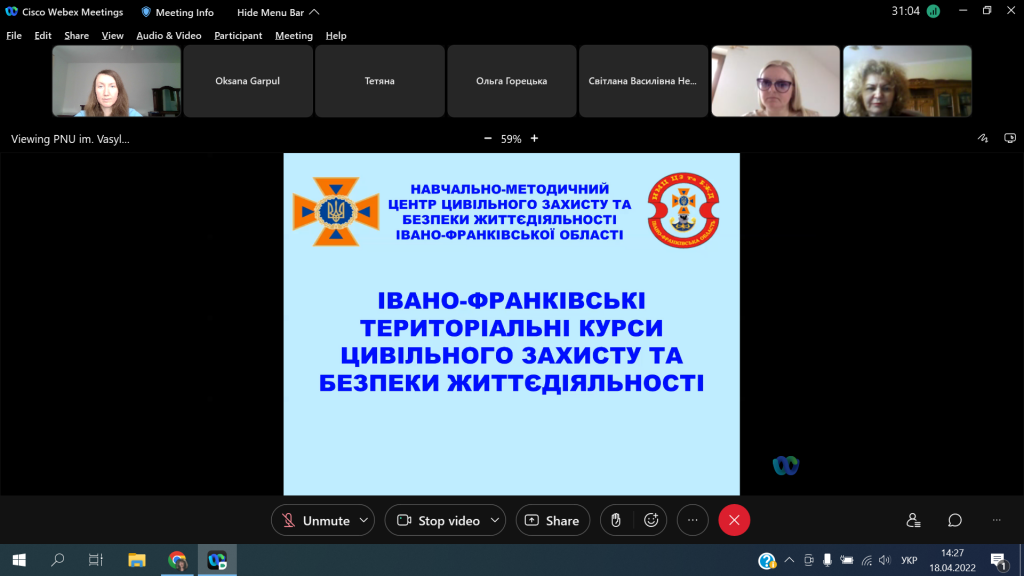This screenshot has height=576, width=1024.
Task: Open the panel options ellipsis at bottom right
Action: pos(996,520)
